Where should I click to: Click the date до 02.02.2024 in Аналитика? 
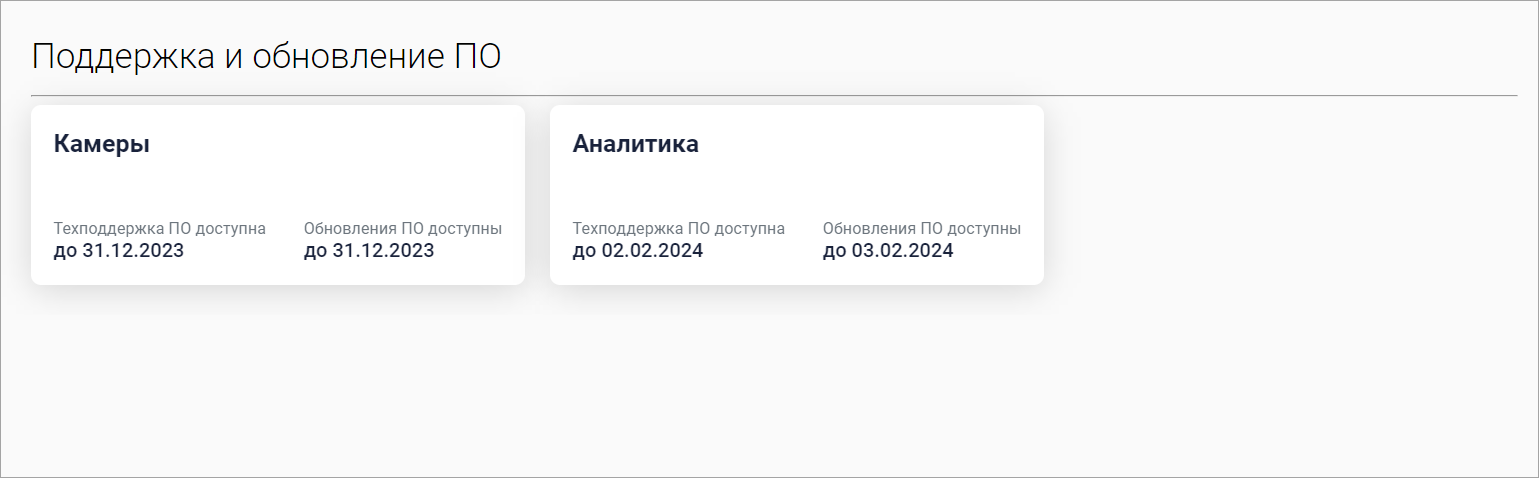coord(638,250)
